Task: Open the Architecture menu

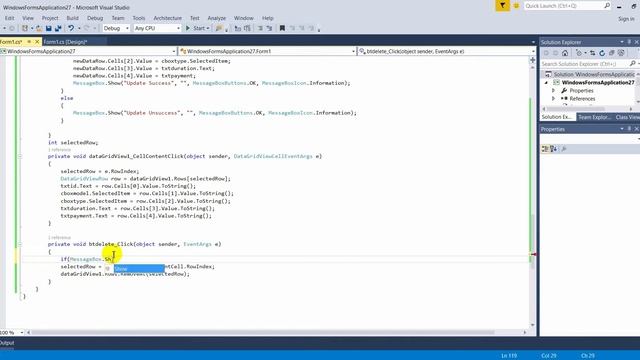Action: (x=167, y=18)
